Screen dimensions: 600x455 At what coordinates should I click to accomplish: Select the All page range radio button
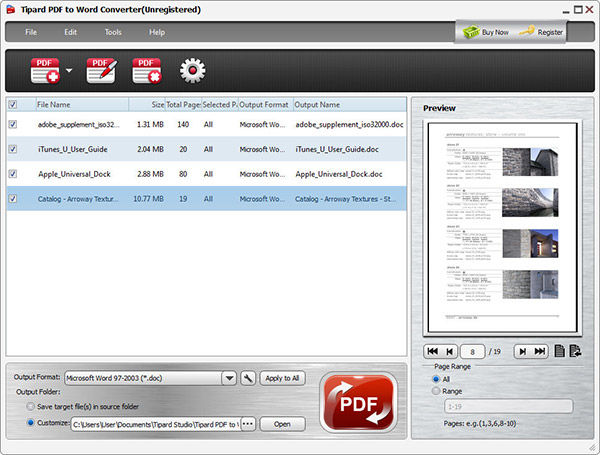pyautogui.click(x=436, y=379)
